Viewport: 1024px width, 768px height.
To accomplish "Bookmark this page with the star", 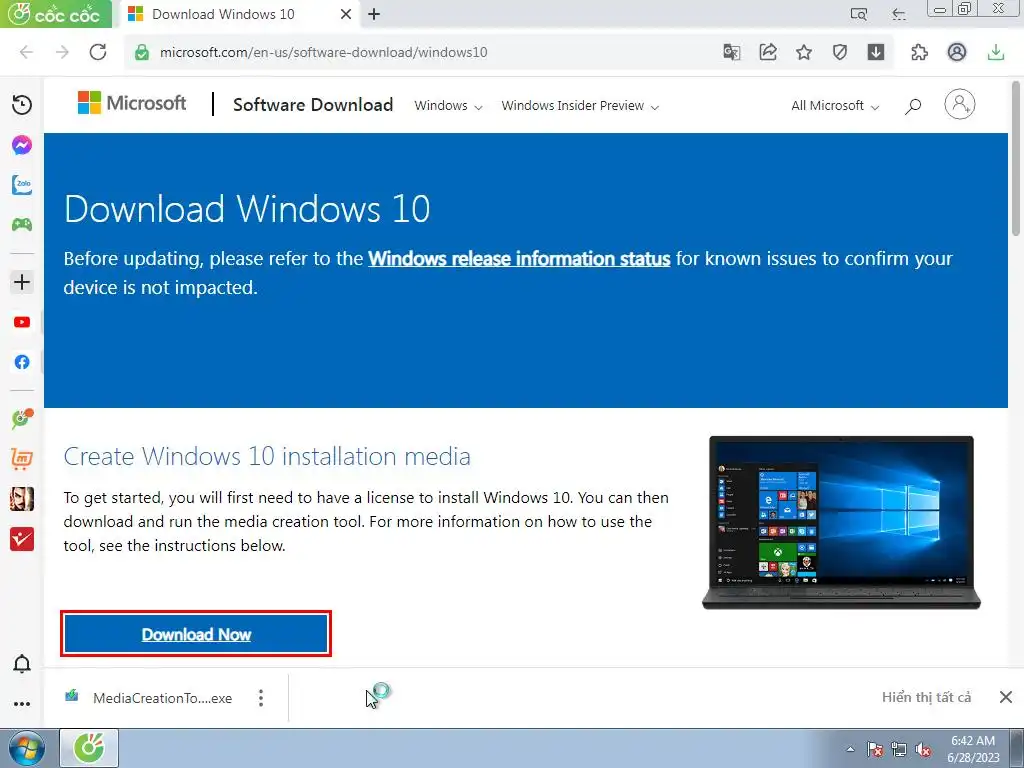I will point(804,52).
